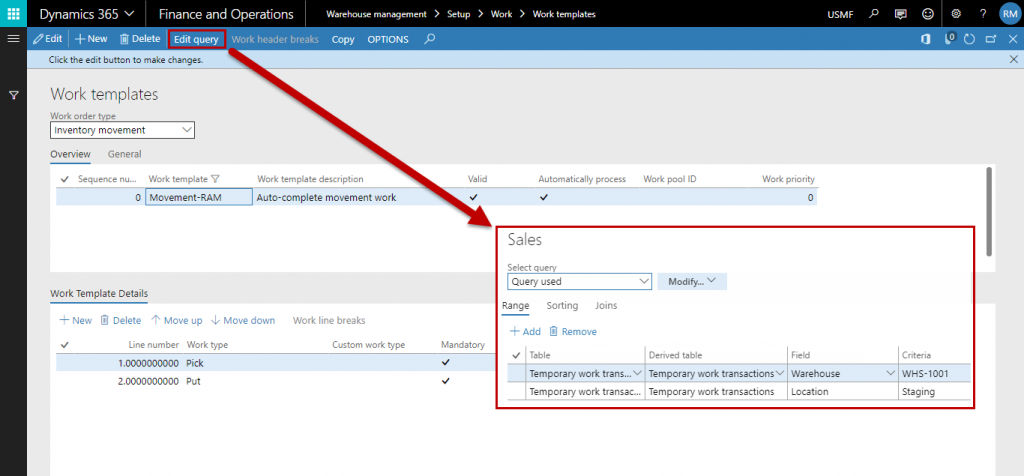
Task: Switch to the General tab
Action: click(125, 154)
